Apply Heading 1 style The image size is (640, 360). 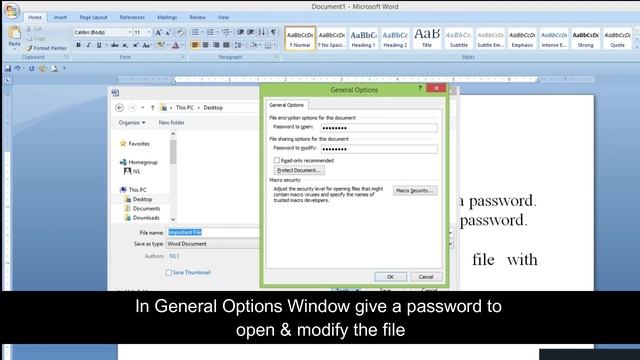tap(363, 39)
